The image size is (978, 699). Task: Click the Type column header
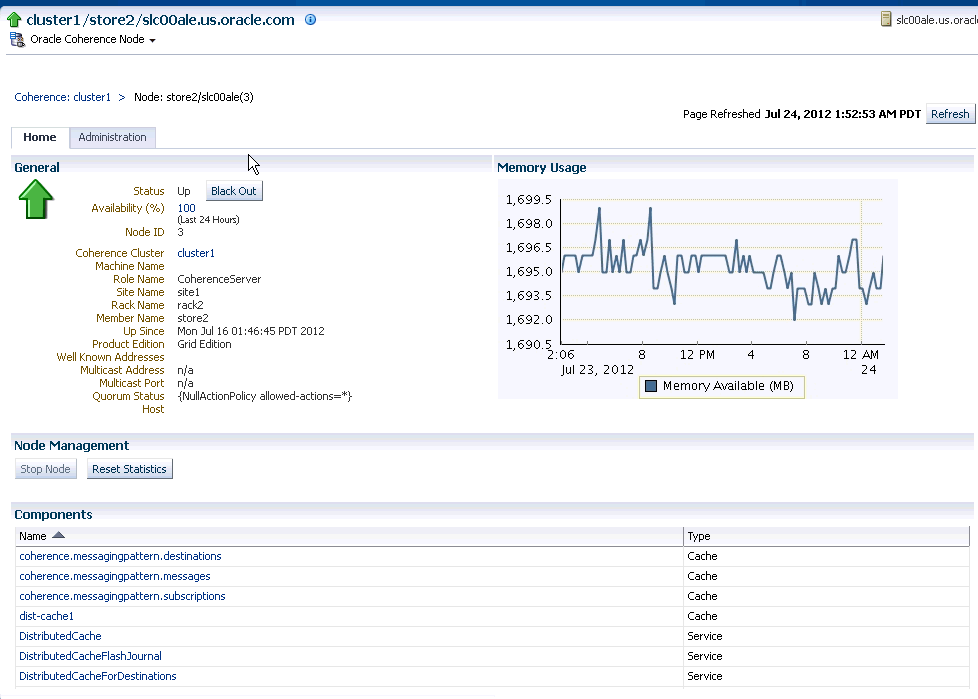826,536
